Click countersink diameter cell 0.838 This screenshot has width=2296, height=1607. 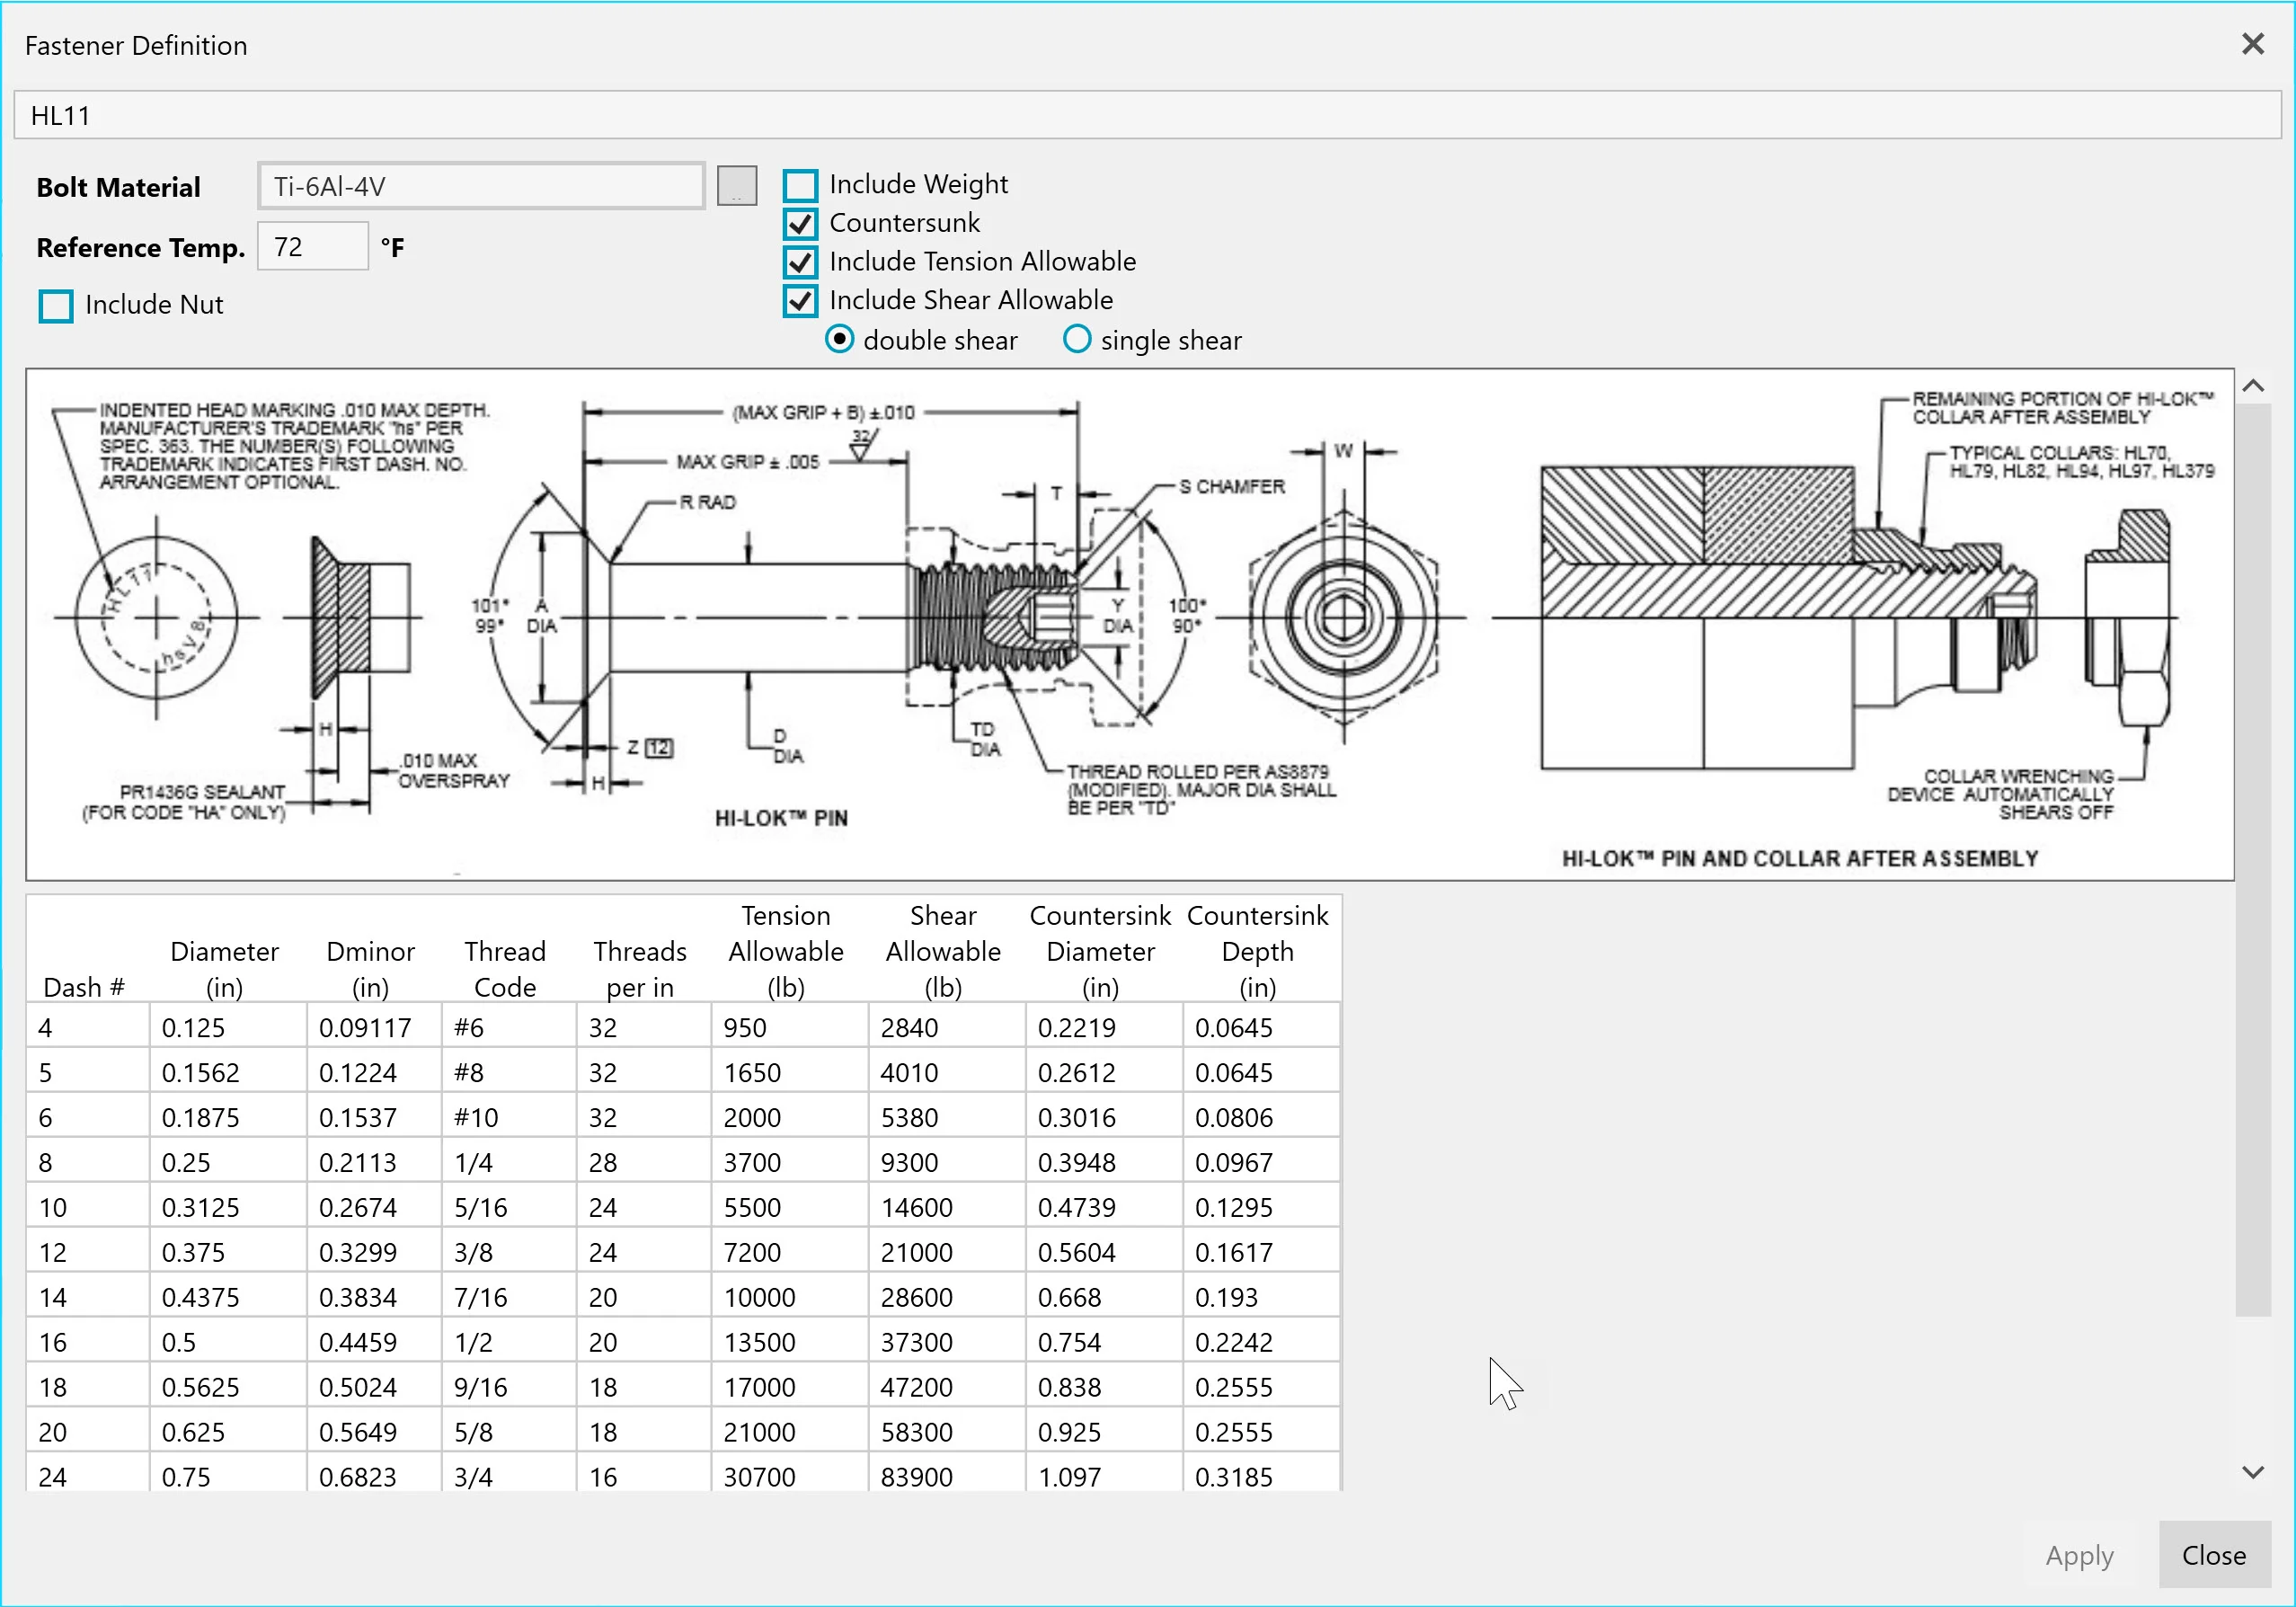click(x=1104, y=1386)
